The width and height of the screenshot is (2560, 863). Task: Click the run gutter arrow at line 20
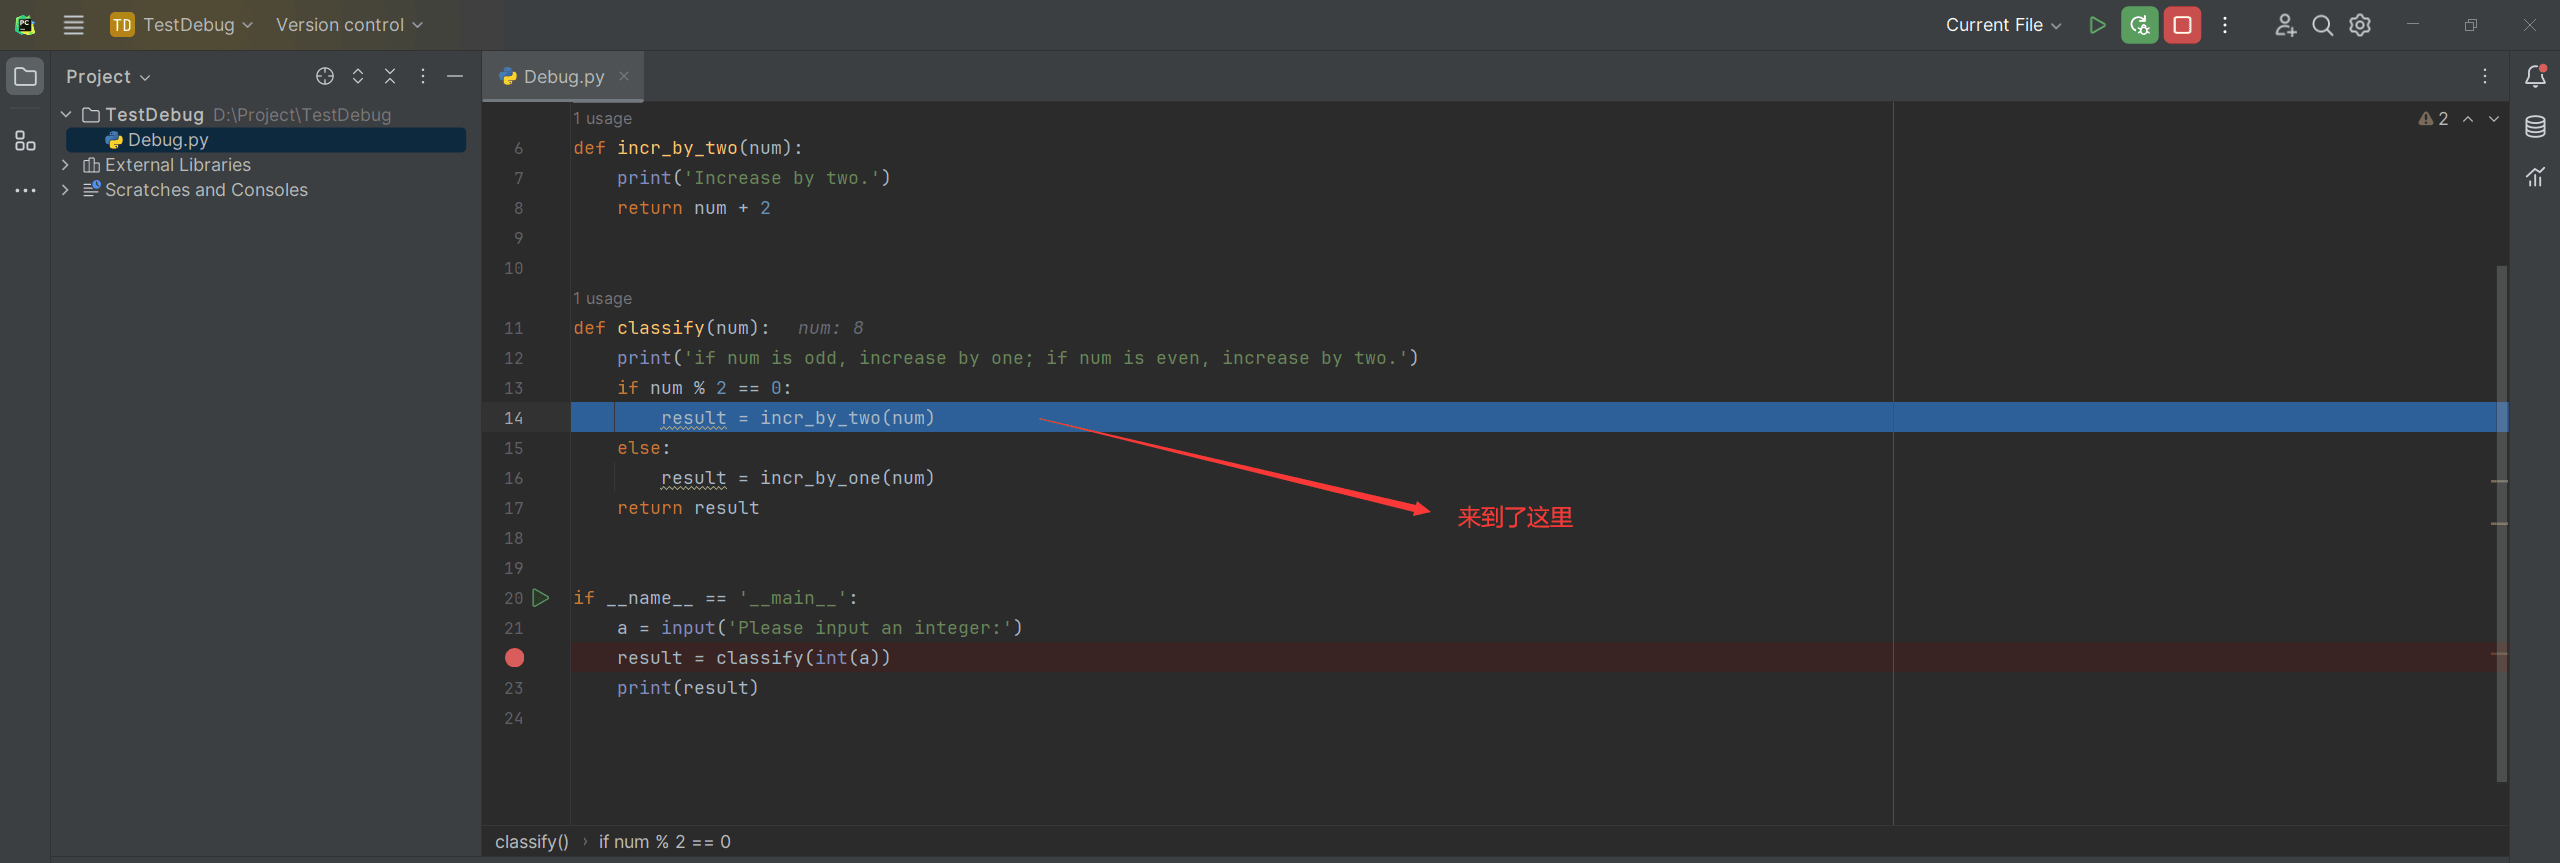[x=541, y=598]
